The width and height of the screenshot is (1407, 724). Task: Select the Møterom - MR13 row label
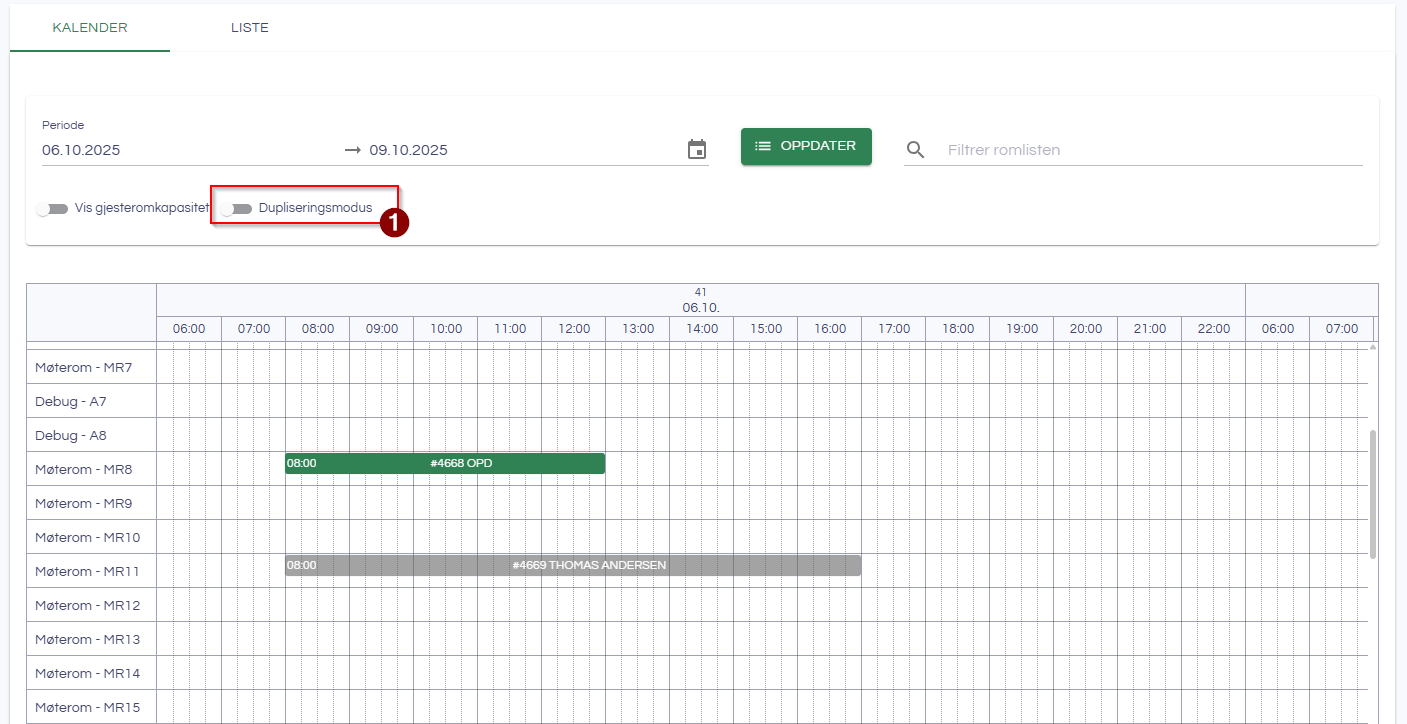click(91, 639)
